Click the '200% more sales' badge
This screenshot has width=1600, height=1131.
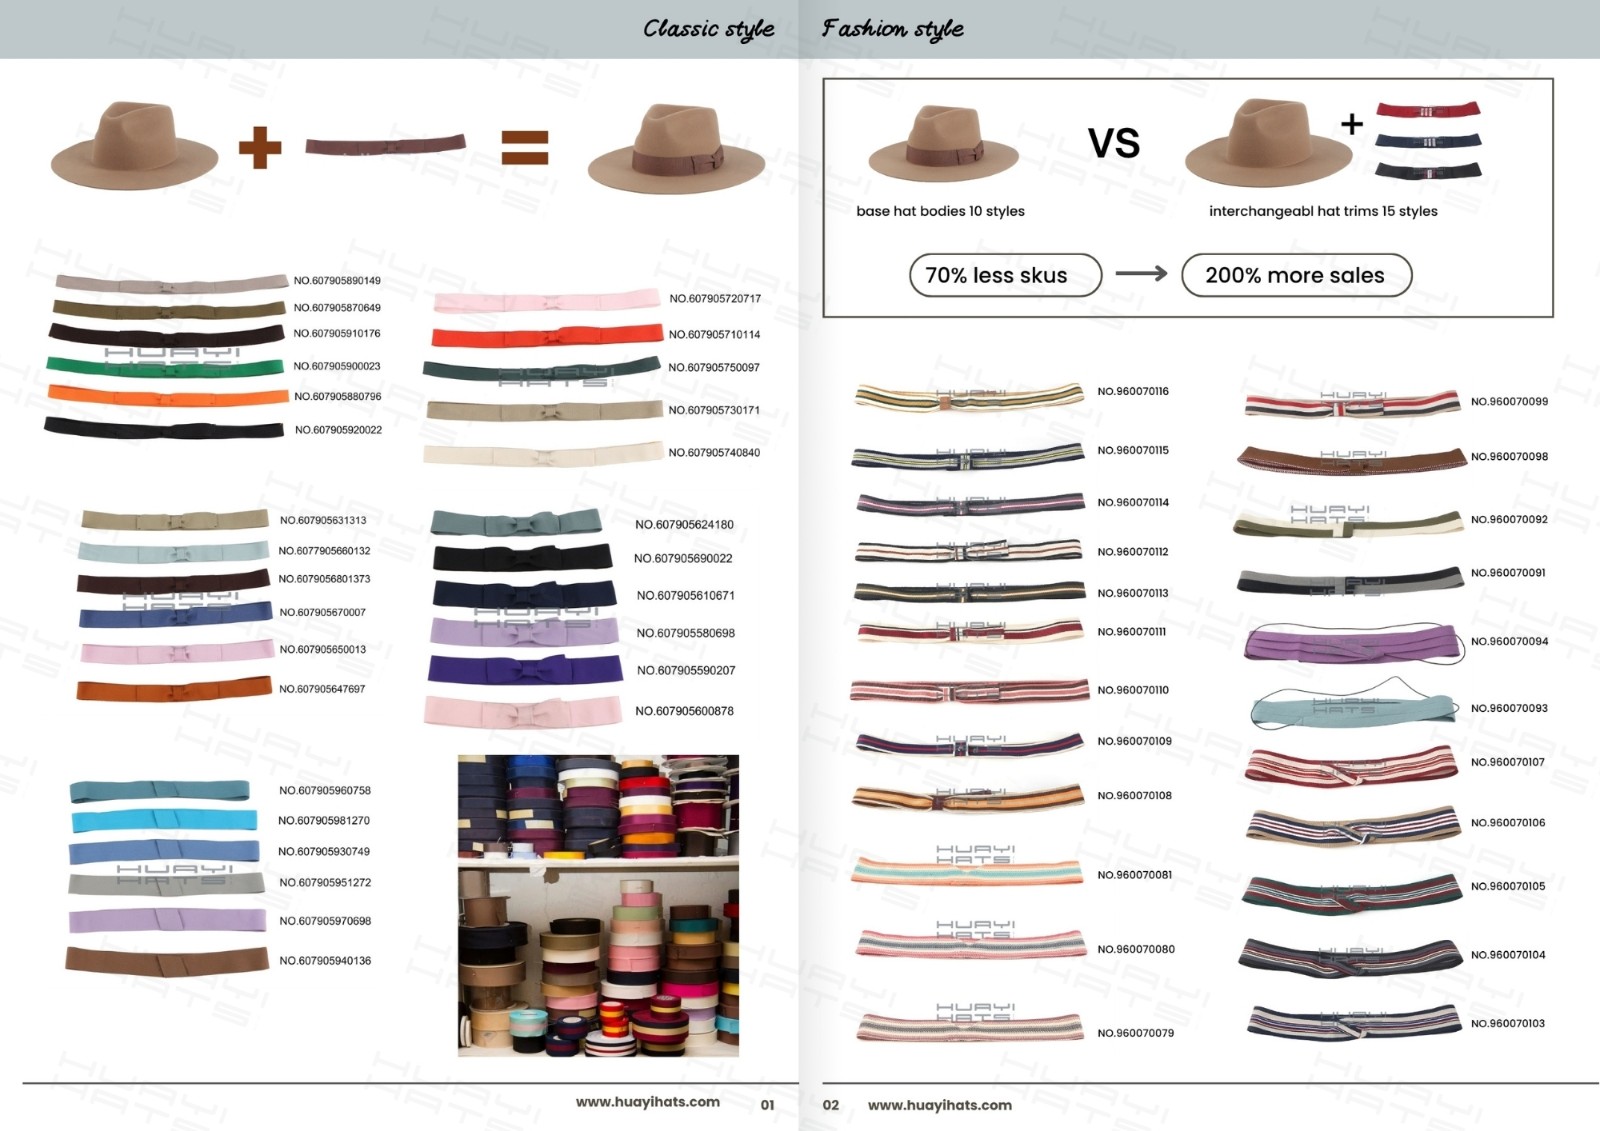pyautogui.click(x=1296, y=275)
